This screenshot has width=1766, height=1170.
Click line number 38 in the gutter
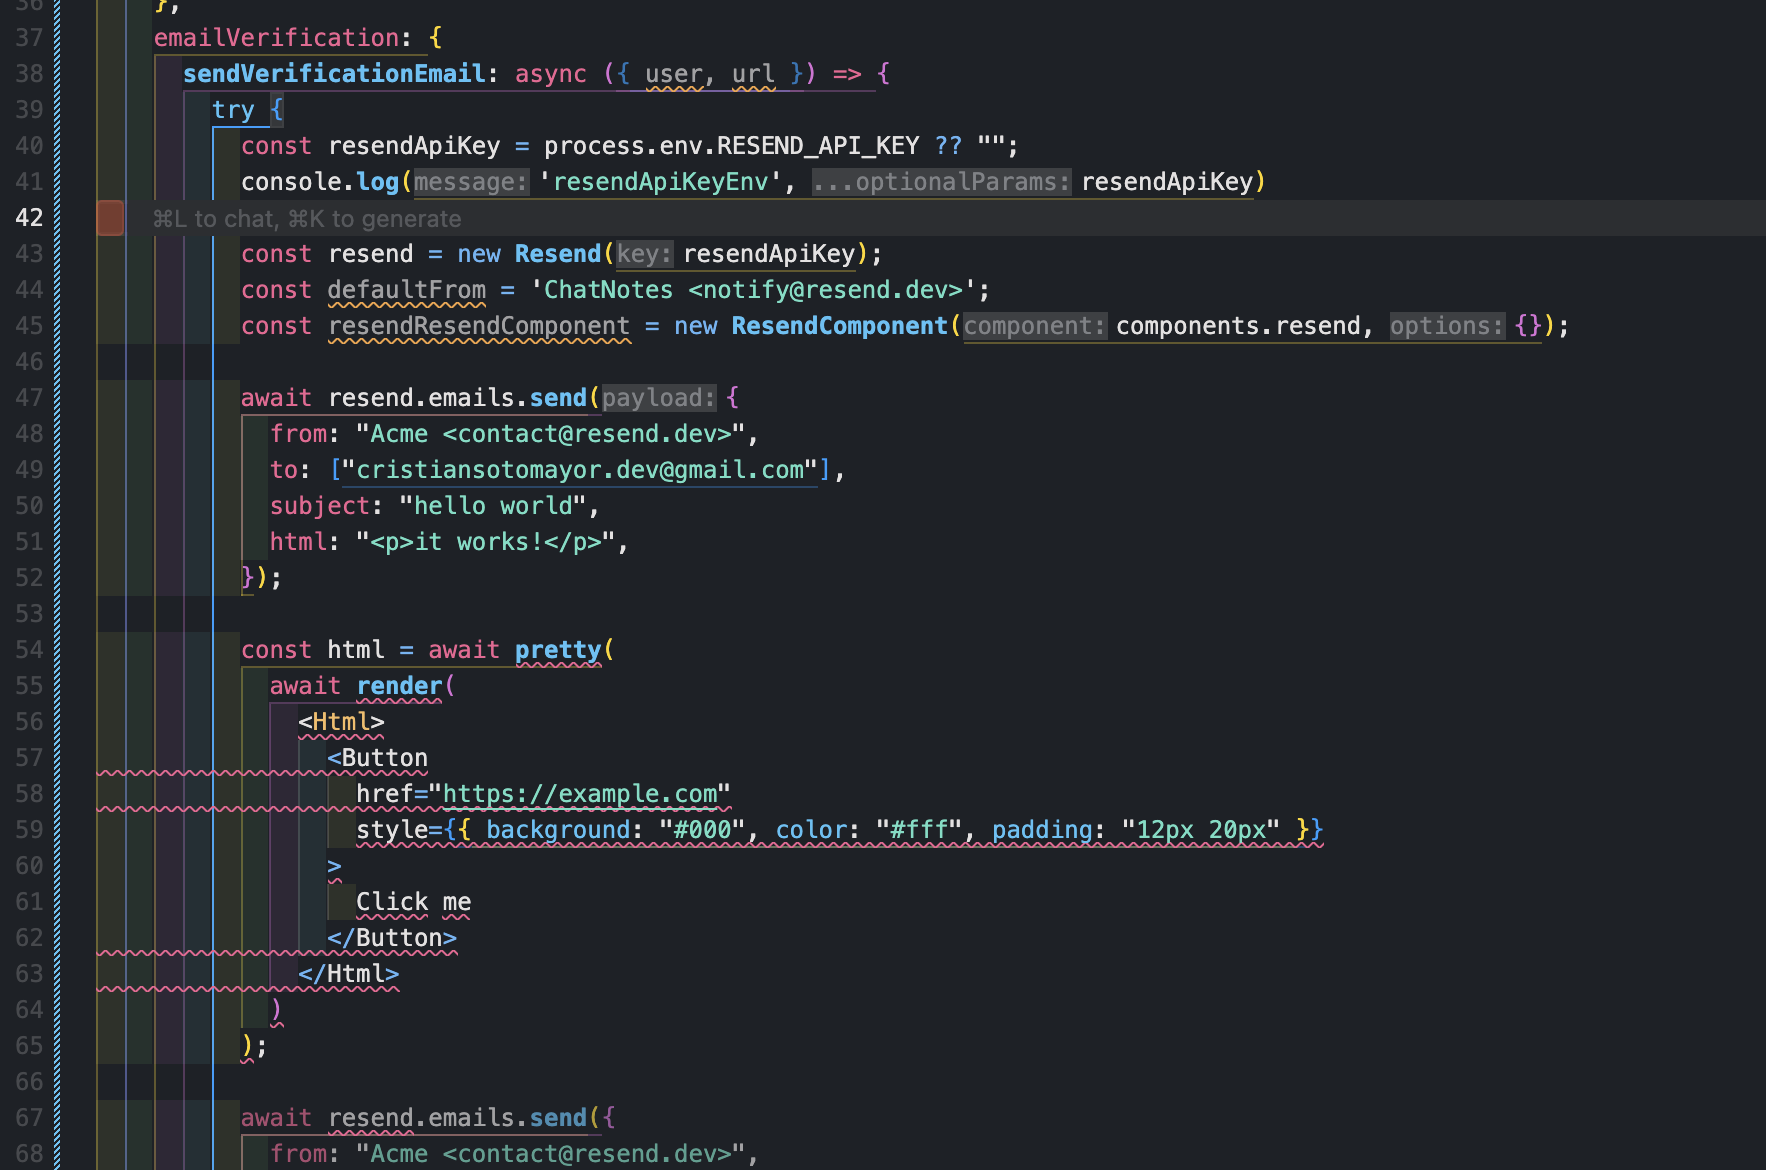(x=29, y=74)
